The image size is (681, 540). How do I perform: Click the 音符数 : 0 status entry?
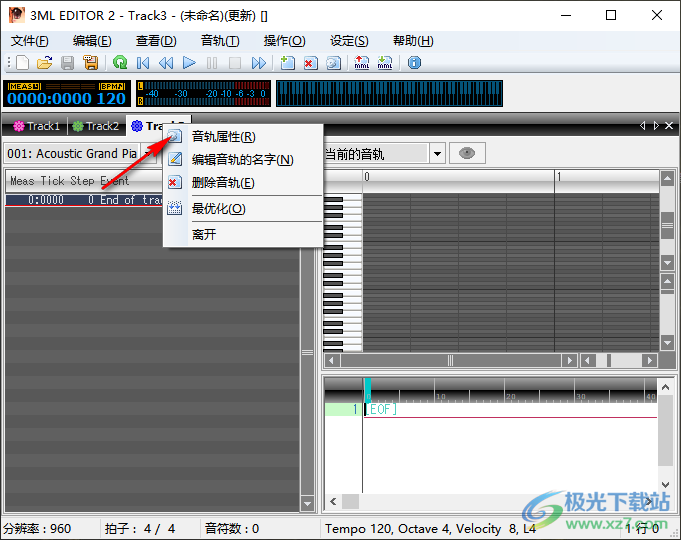pyautogui.click(x=232, y=529)
